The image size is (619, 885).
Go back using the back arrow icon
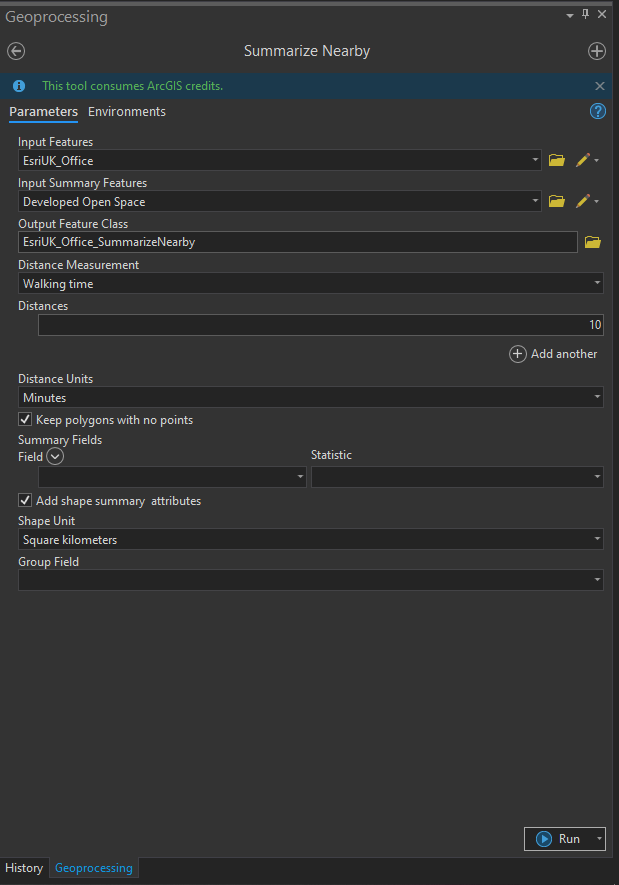(x=16, y=51)
